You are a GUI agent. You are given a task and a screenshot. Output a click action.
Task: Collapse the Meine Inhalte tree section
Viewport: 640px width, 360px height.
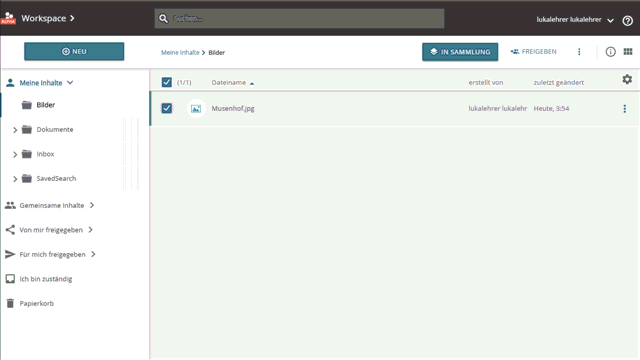pos(70,82)
